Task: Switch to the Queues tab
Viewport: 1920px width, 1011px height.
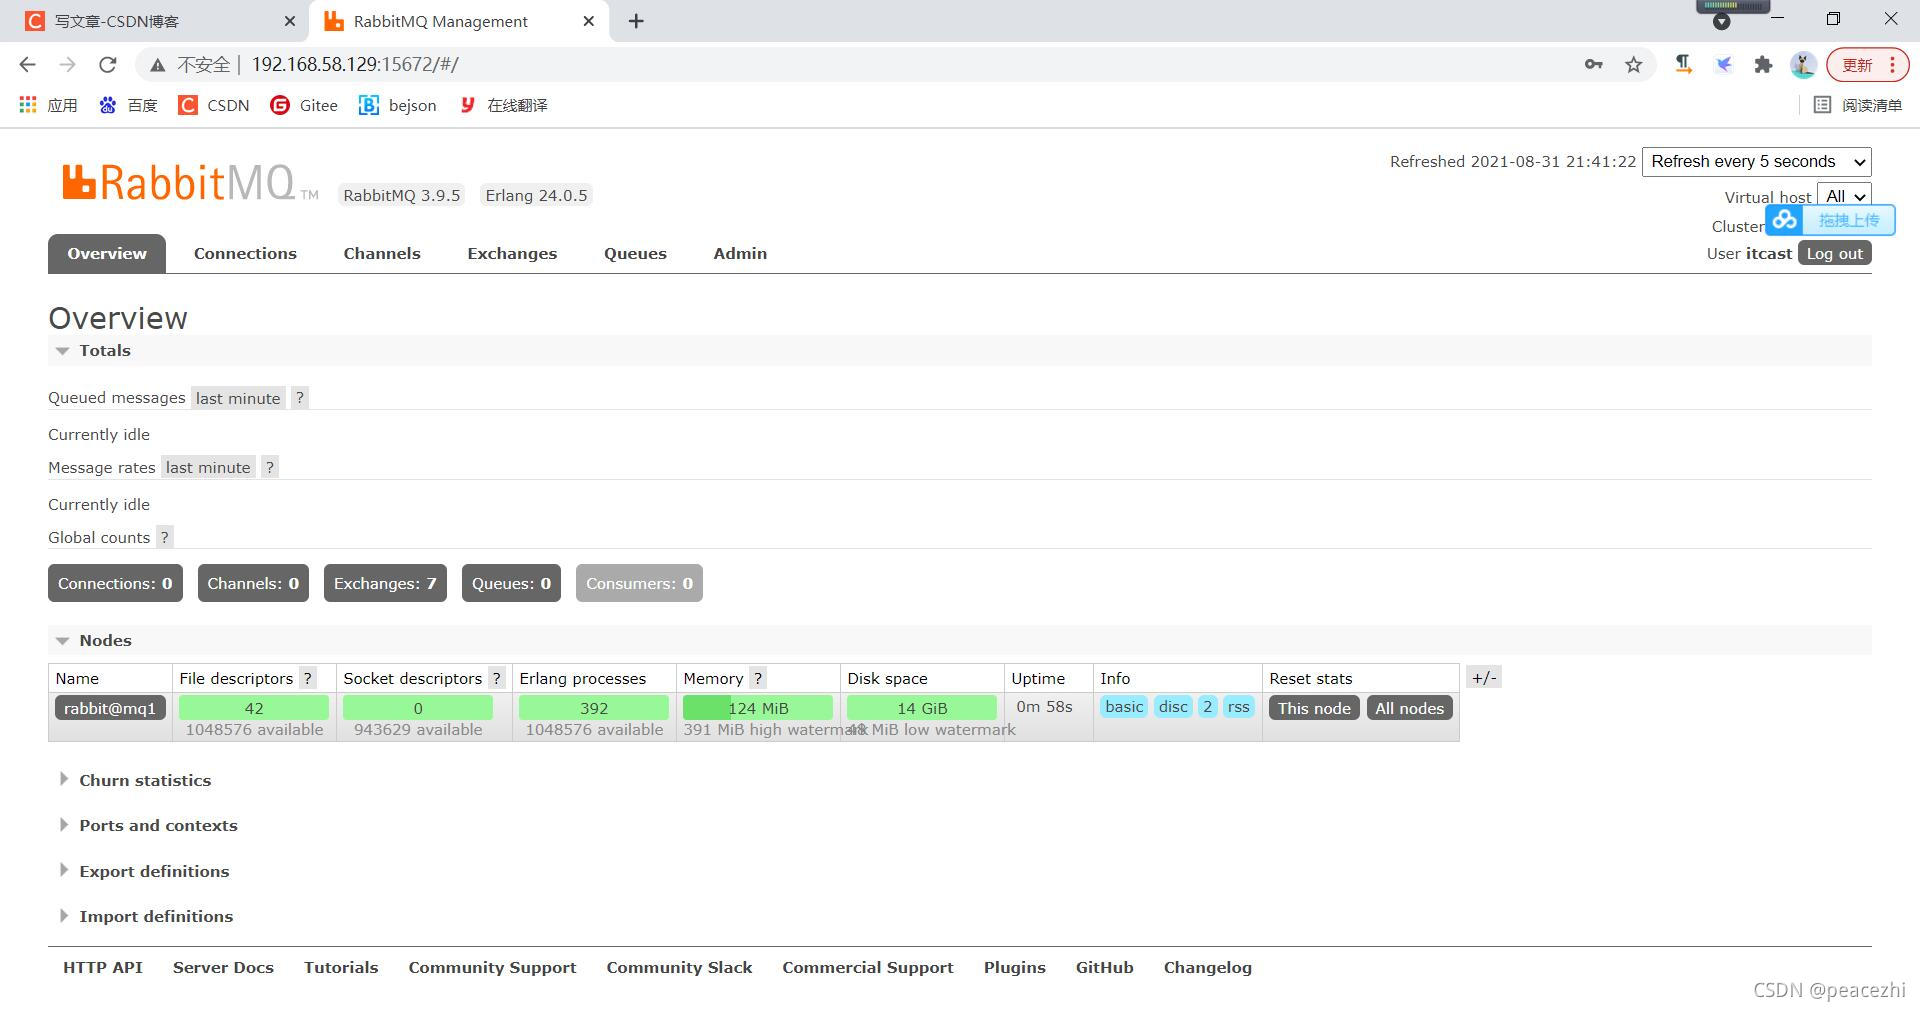Action: tap(635, 254)
